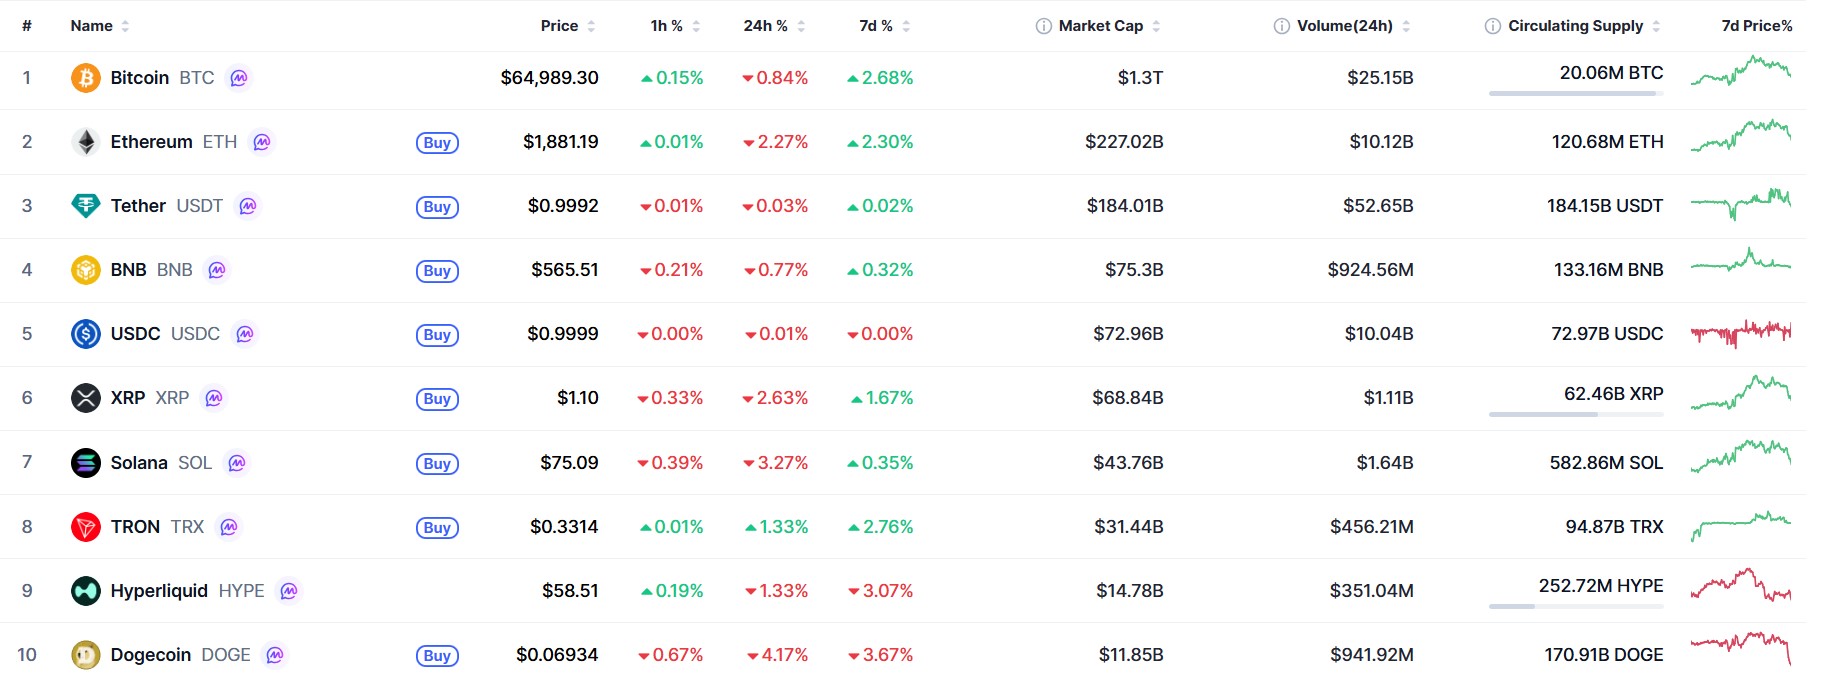The image size is (1822, 680).
Task: Sort by the Circulating Supply column header
Action: (x=1585, y=26)
